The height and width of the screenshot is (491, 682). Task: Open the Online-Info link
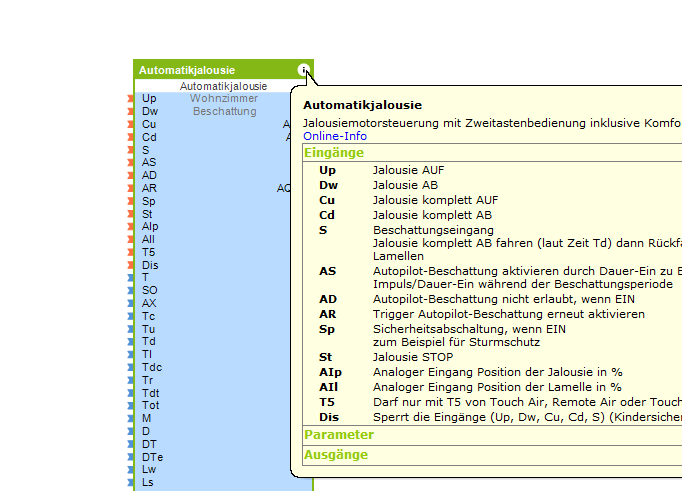[334, 136]
